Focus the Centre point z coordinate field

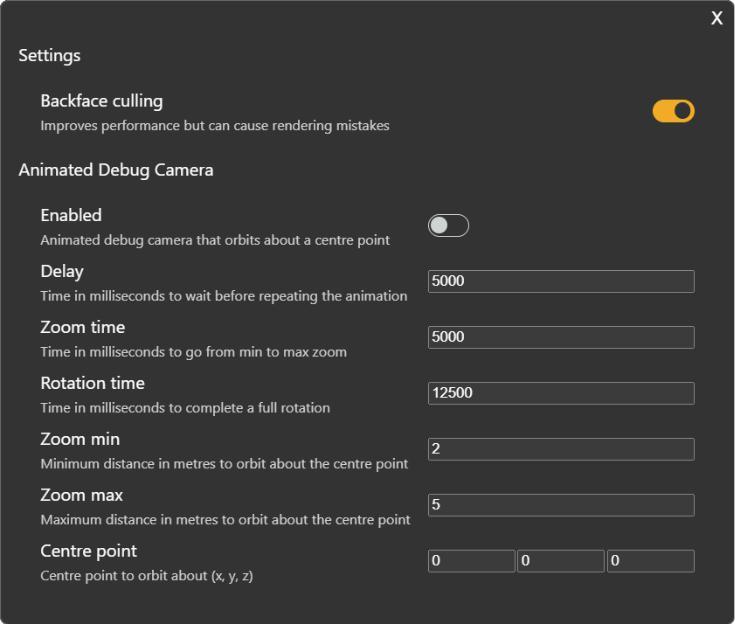(650, 561)
